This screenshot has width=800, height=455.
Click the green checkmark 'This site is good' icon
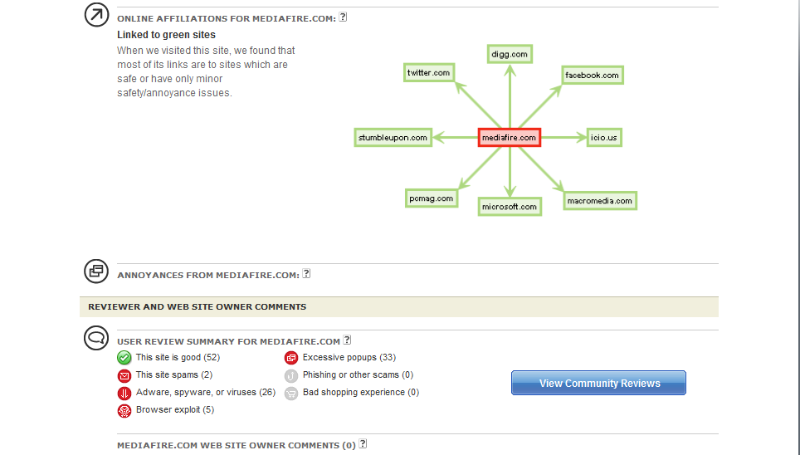point(124,357)
